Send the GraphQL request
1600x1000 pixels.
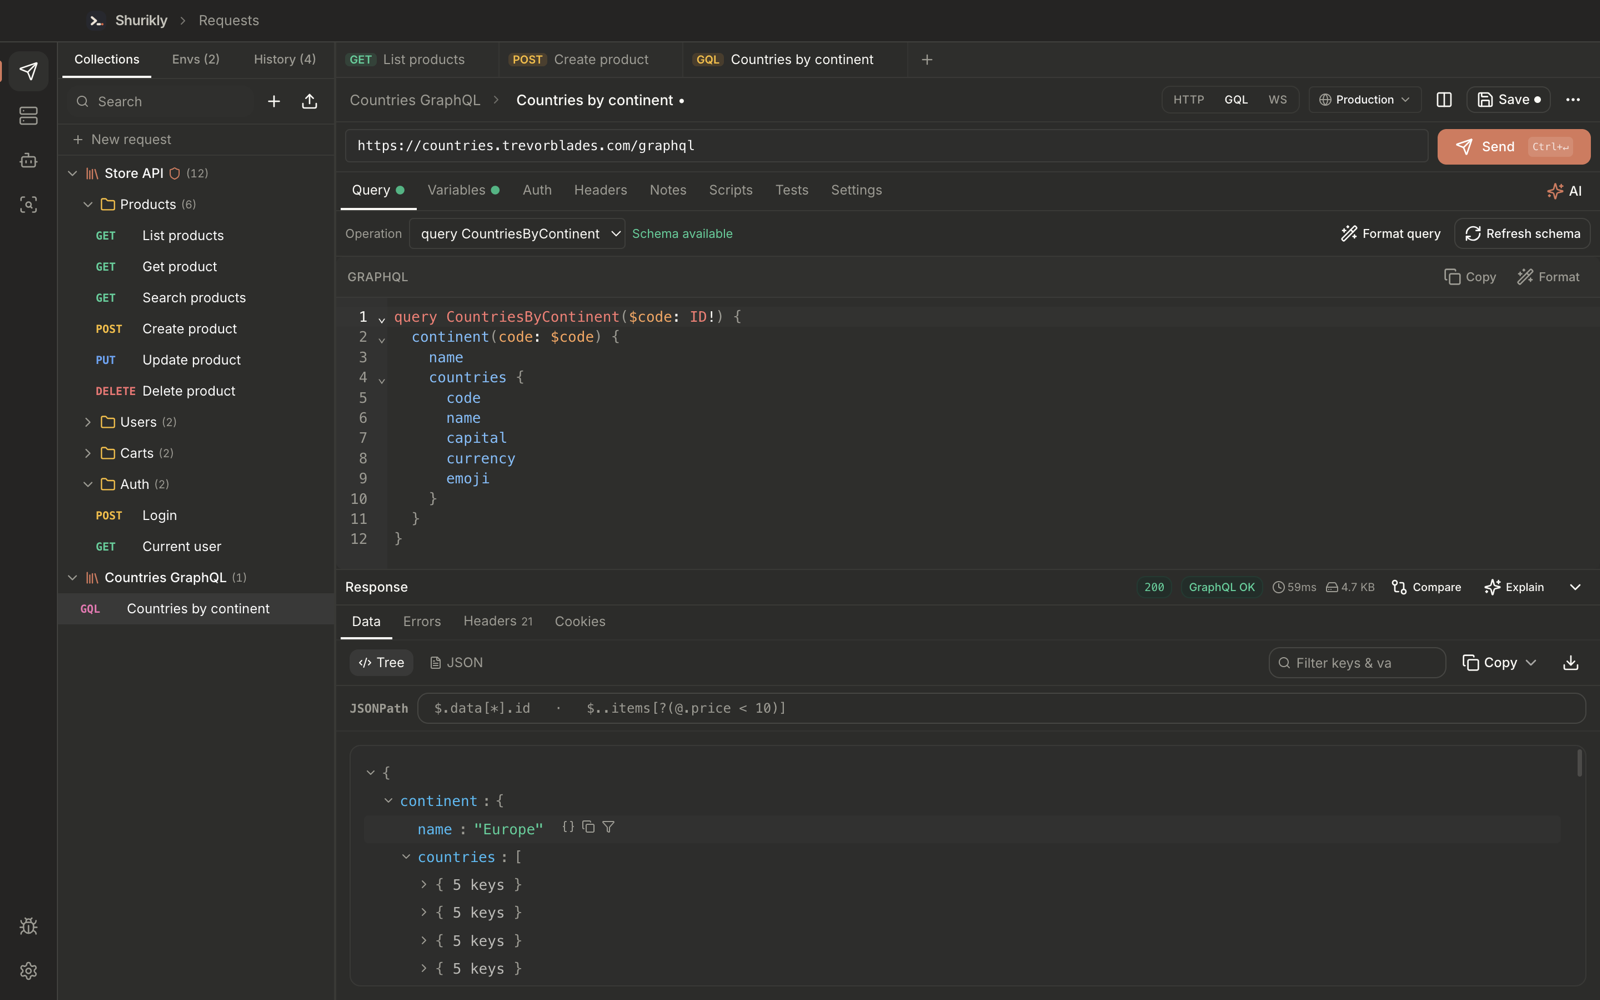pyautogui.click(x=1513, y=147)
